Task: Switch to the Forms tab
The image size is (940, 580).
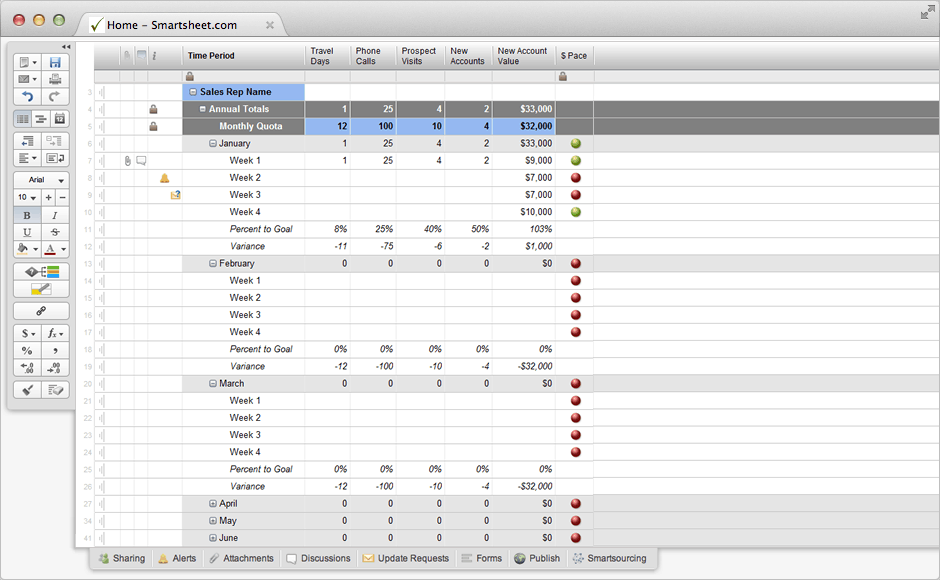Action: pos(481,558)
